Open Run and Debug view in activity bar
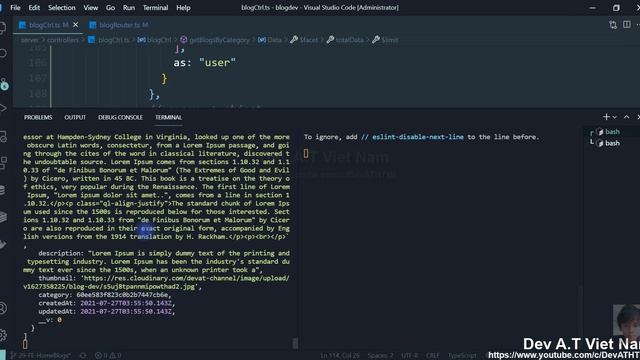The height and width of the screenshot is (360, 640). pyautogui.click(x=3, y=109)
